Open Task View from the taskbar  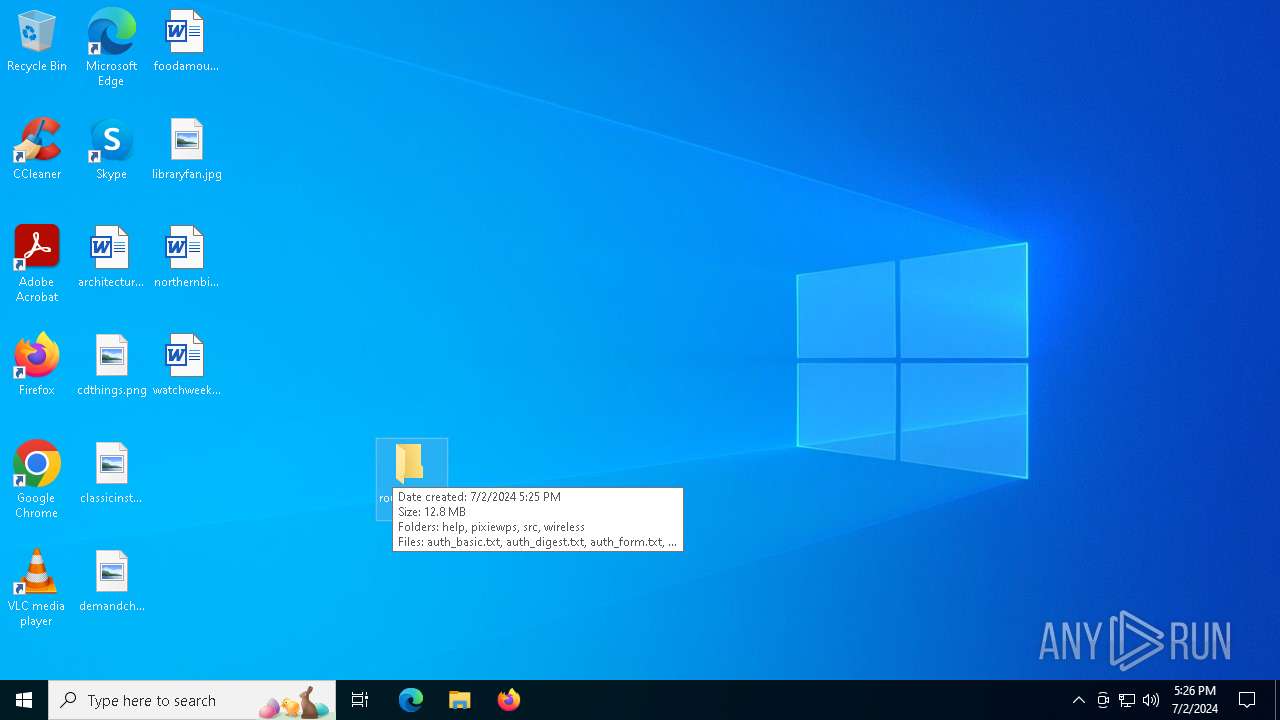(360, 700)
